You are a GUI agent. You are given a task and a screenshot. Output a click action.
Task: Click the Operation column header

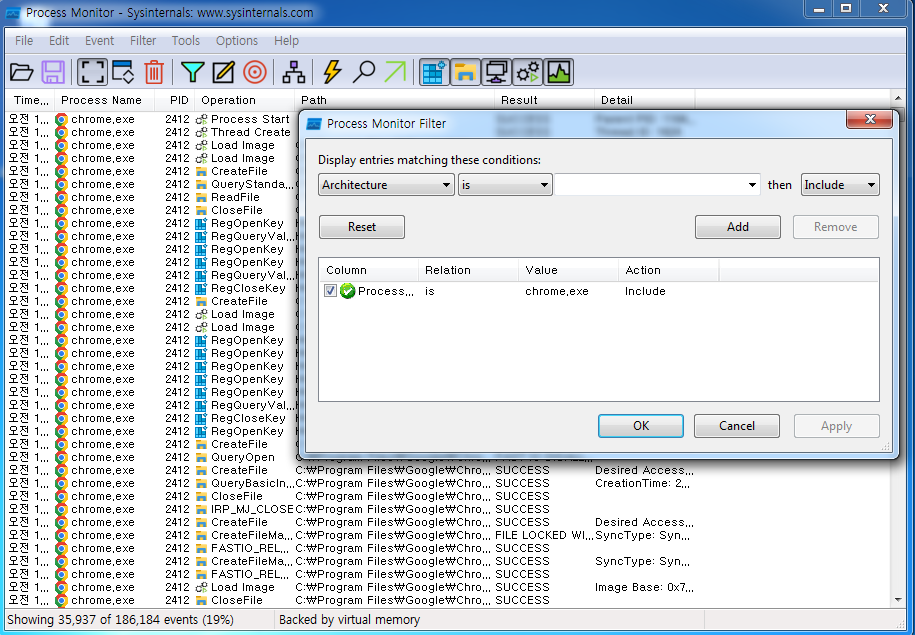[245, 100]
